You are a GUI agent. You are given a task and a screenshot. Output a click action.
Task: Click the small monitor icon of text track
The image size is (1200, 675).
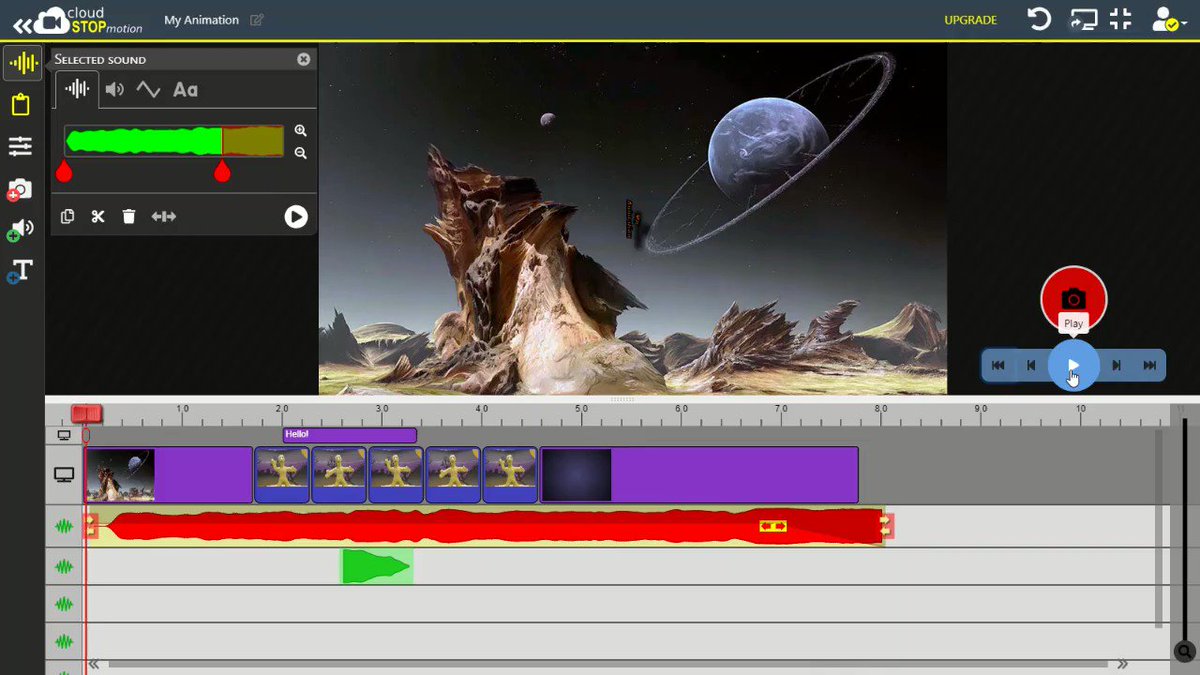click(x=64, y=435)
